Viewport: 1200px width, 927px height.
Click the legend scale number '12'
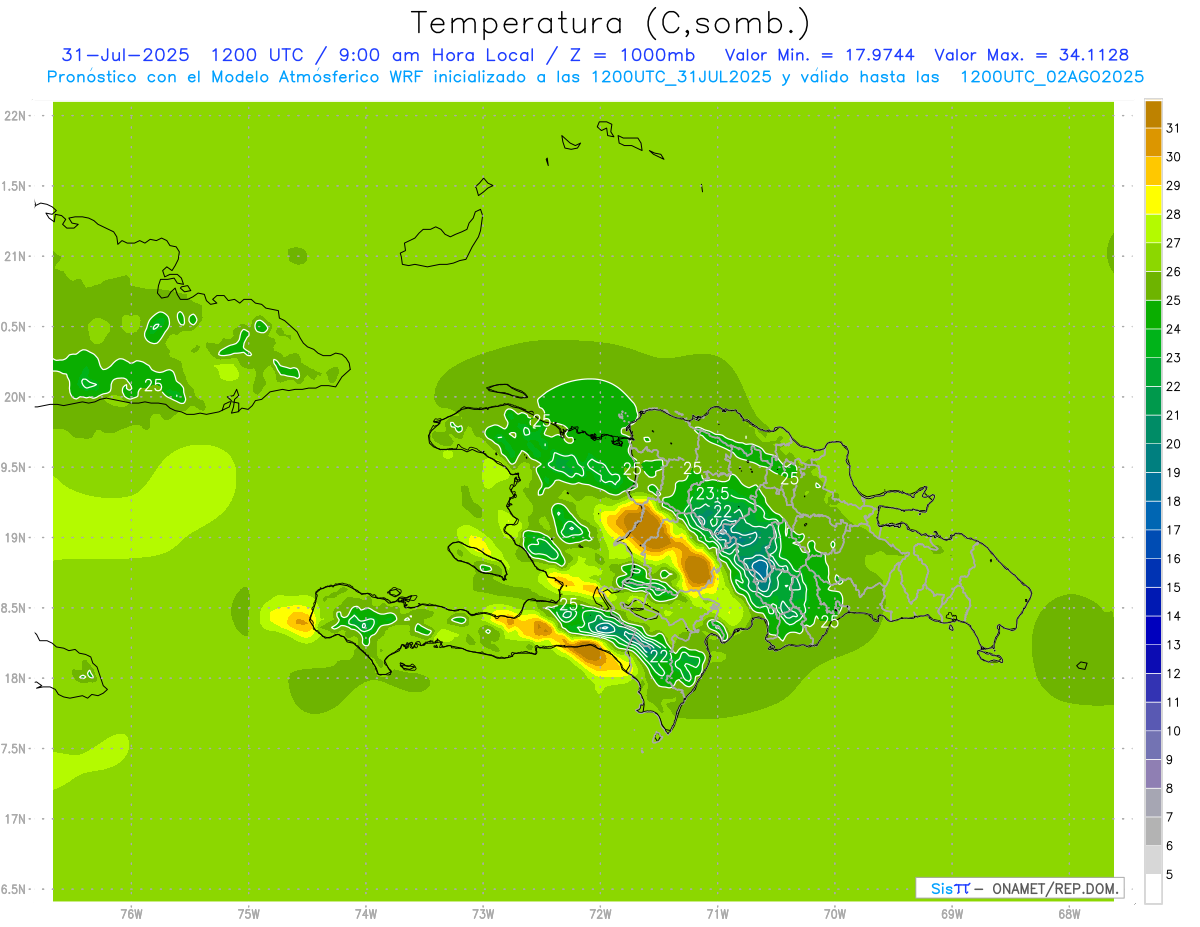(1174, 674)
